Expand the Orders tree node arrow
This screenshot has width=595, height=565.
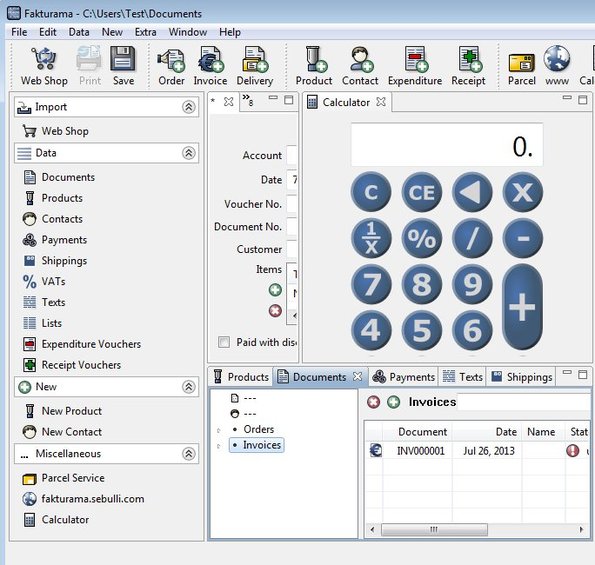[x=219, y=430]
